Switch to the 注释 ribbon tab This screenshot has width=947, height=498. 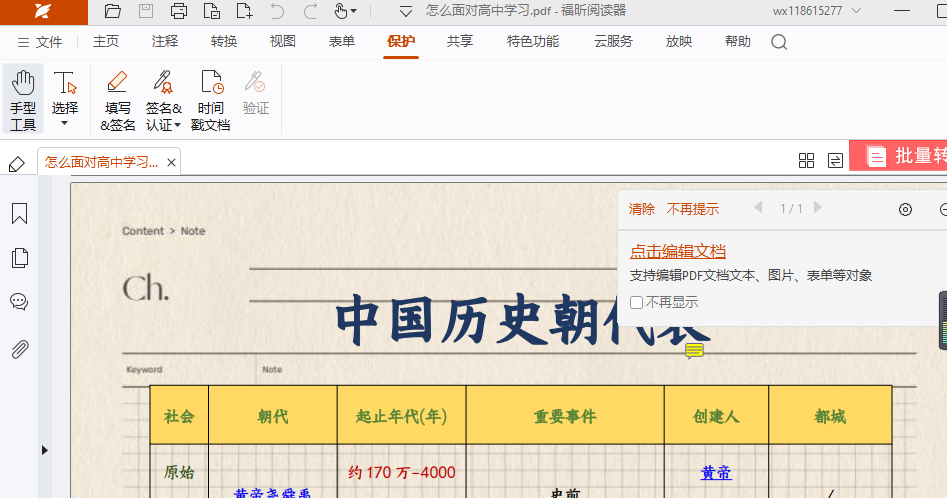pyautogui.click(x=165, y=42)
